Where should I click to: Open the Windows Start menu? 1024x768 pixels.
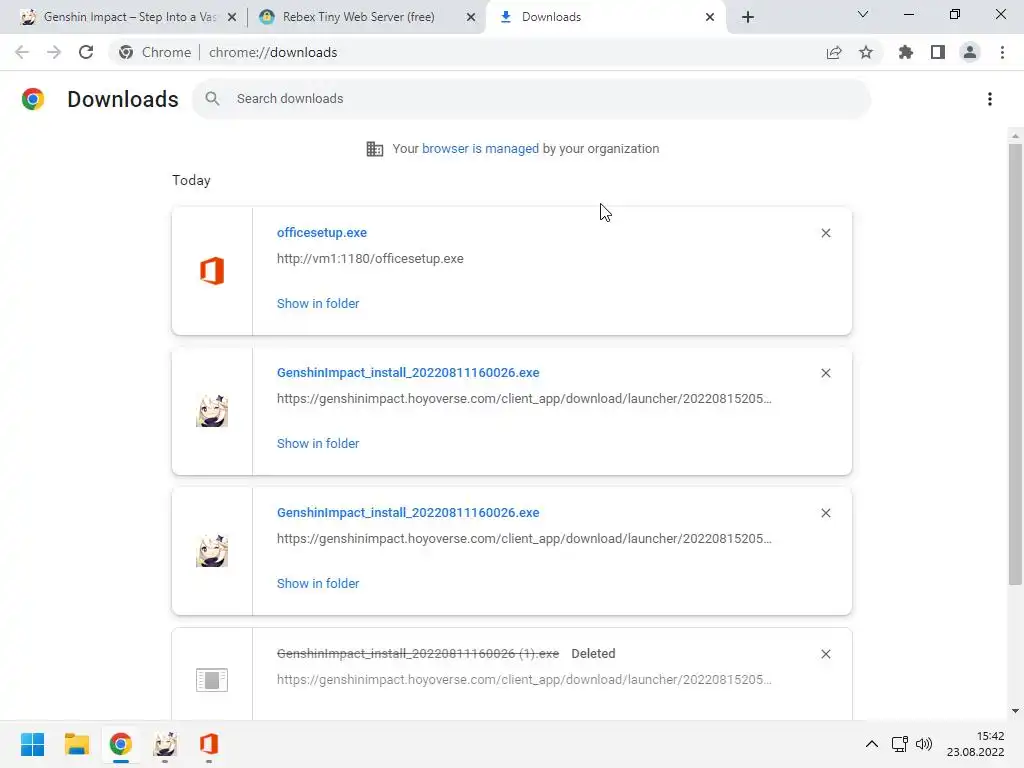[x=33, y=744]
